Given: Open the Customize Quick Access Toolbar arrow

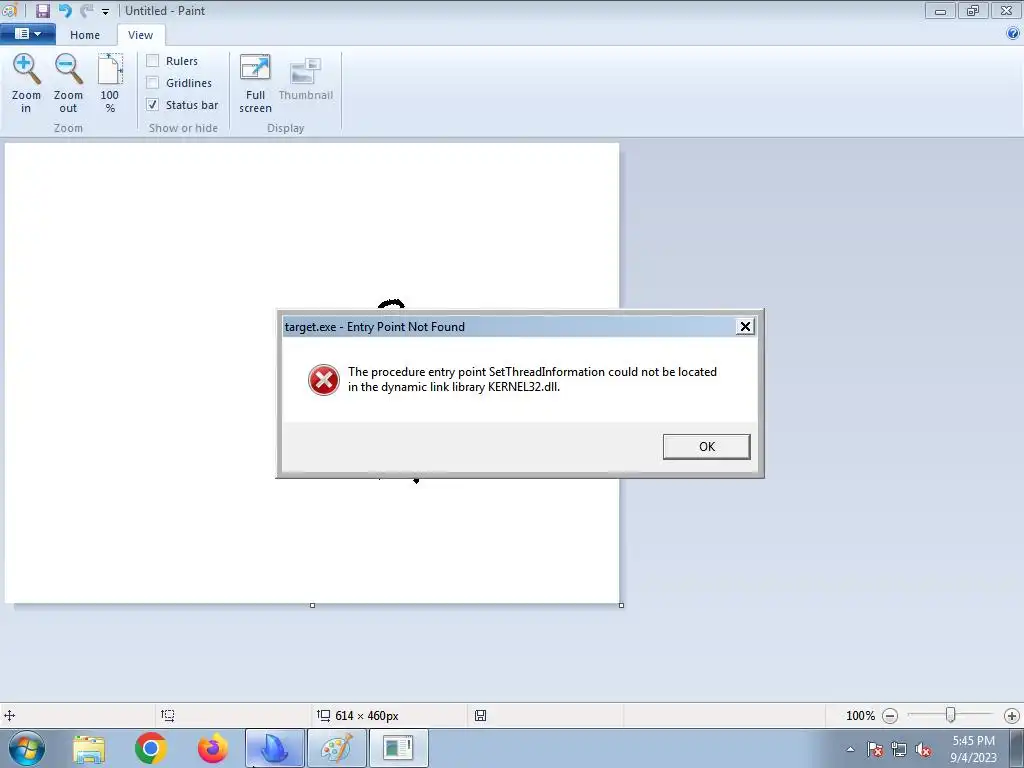Looking at the screenshot, I should (x=105, y=11).
